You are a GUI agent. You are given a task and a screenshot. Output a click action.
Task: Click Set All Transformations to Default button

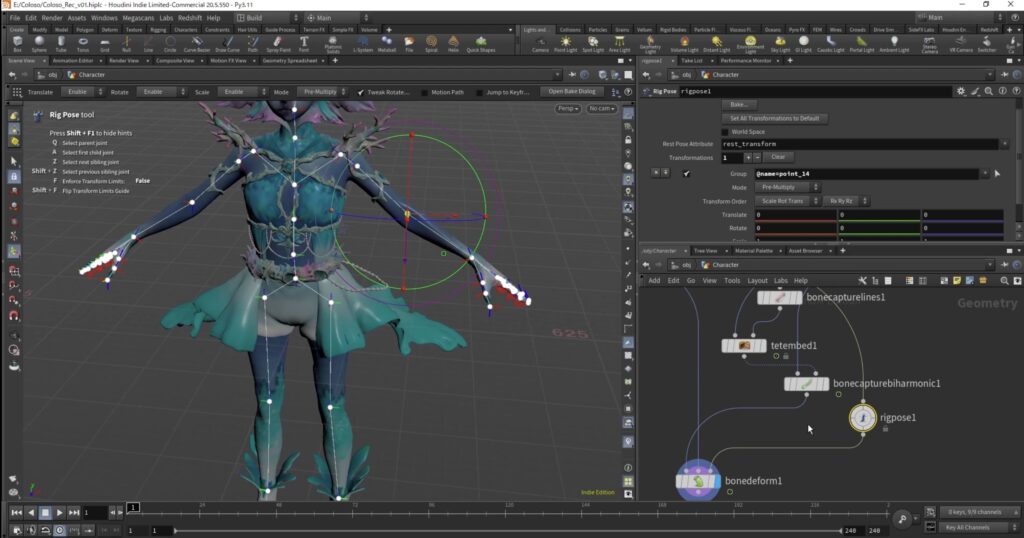pyautogui.click(x=774, y=118)
